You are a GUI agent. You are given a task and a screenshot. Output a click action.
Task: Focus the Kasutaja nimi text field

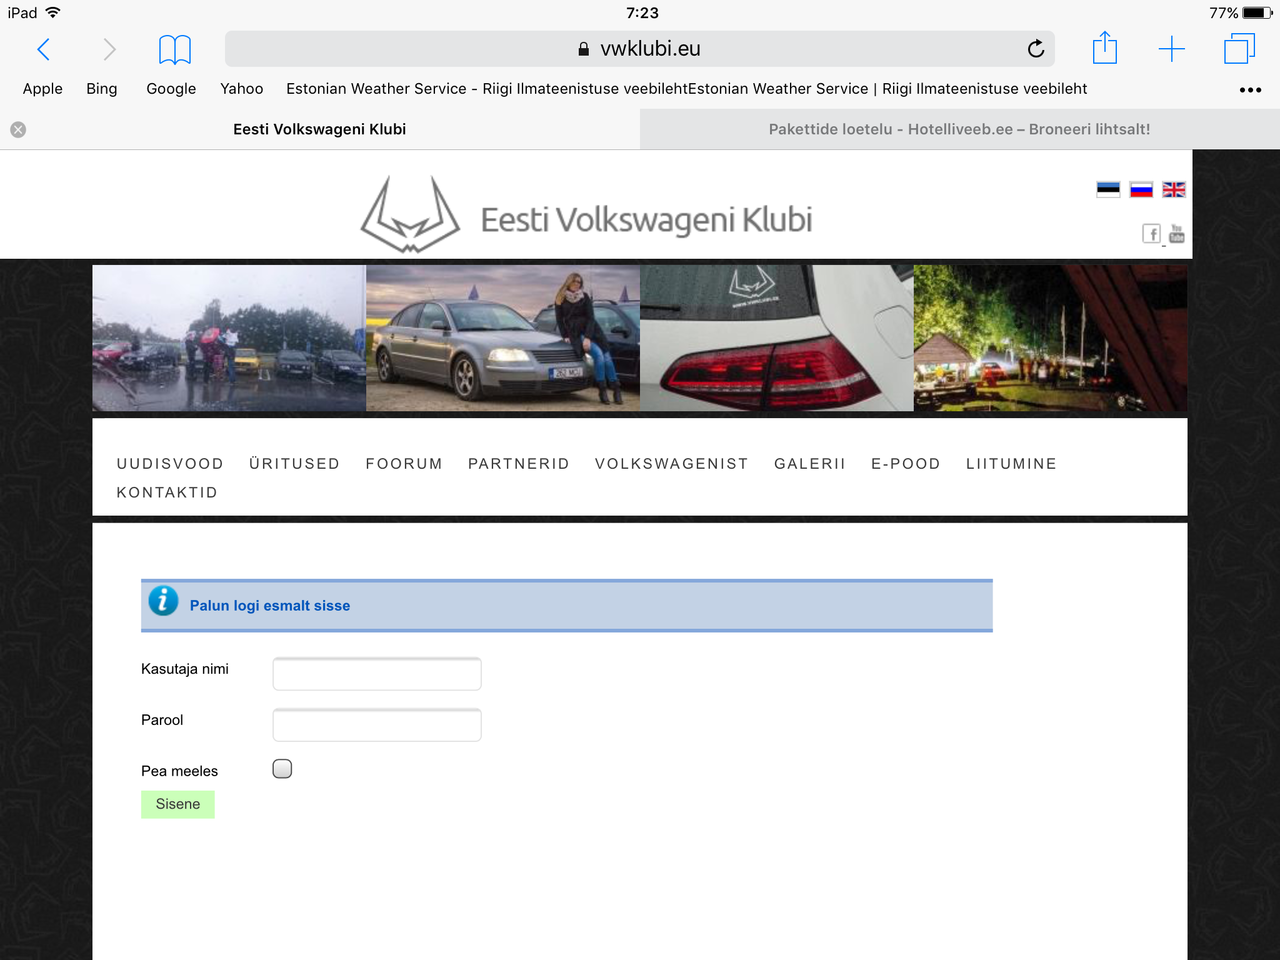(x=377, y=674)
